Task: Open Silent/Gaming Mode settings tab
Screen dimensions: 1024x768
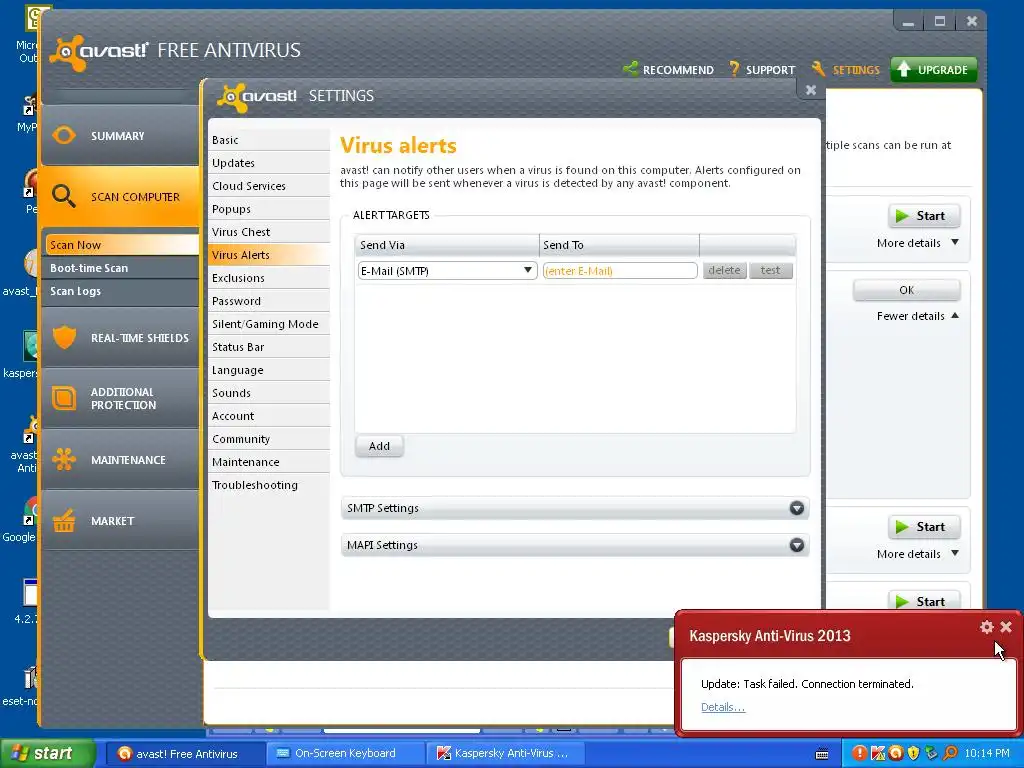Action: (x=269, y=324)
